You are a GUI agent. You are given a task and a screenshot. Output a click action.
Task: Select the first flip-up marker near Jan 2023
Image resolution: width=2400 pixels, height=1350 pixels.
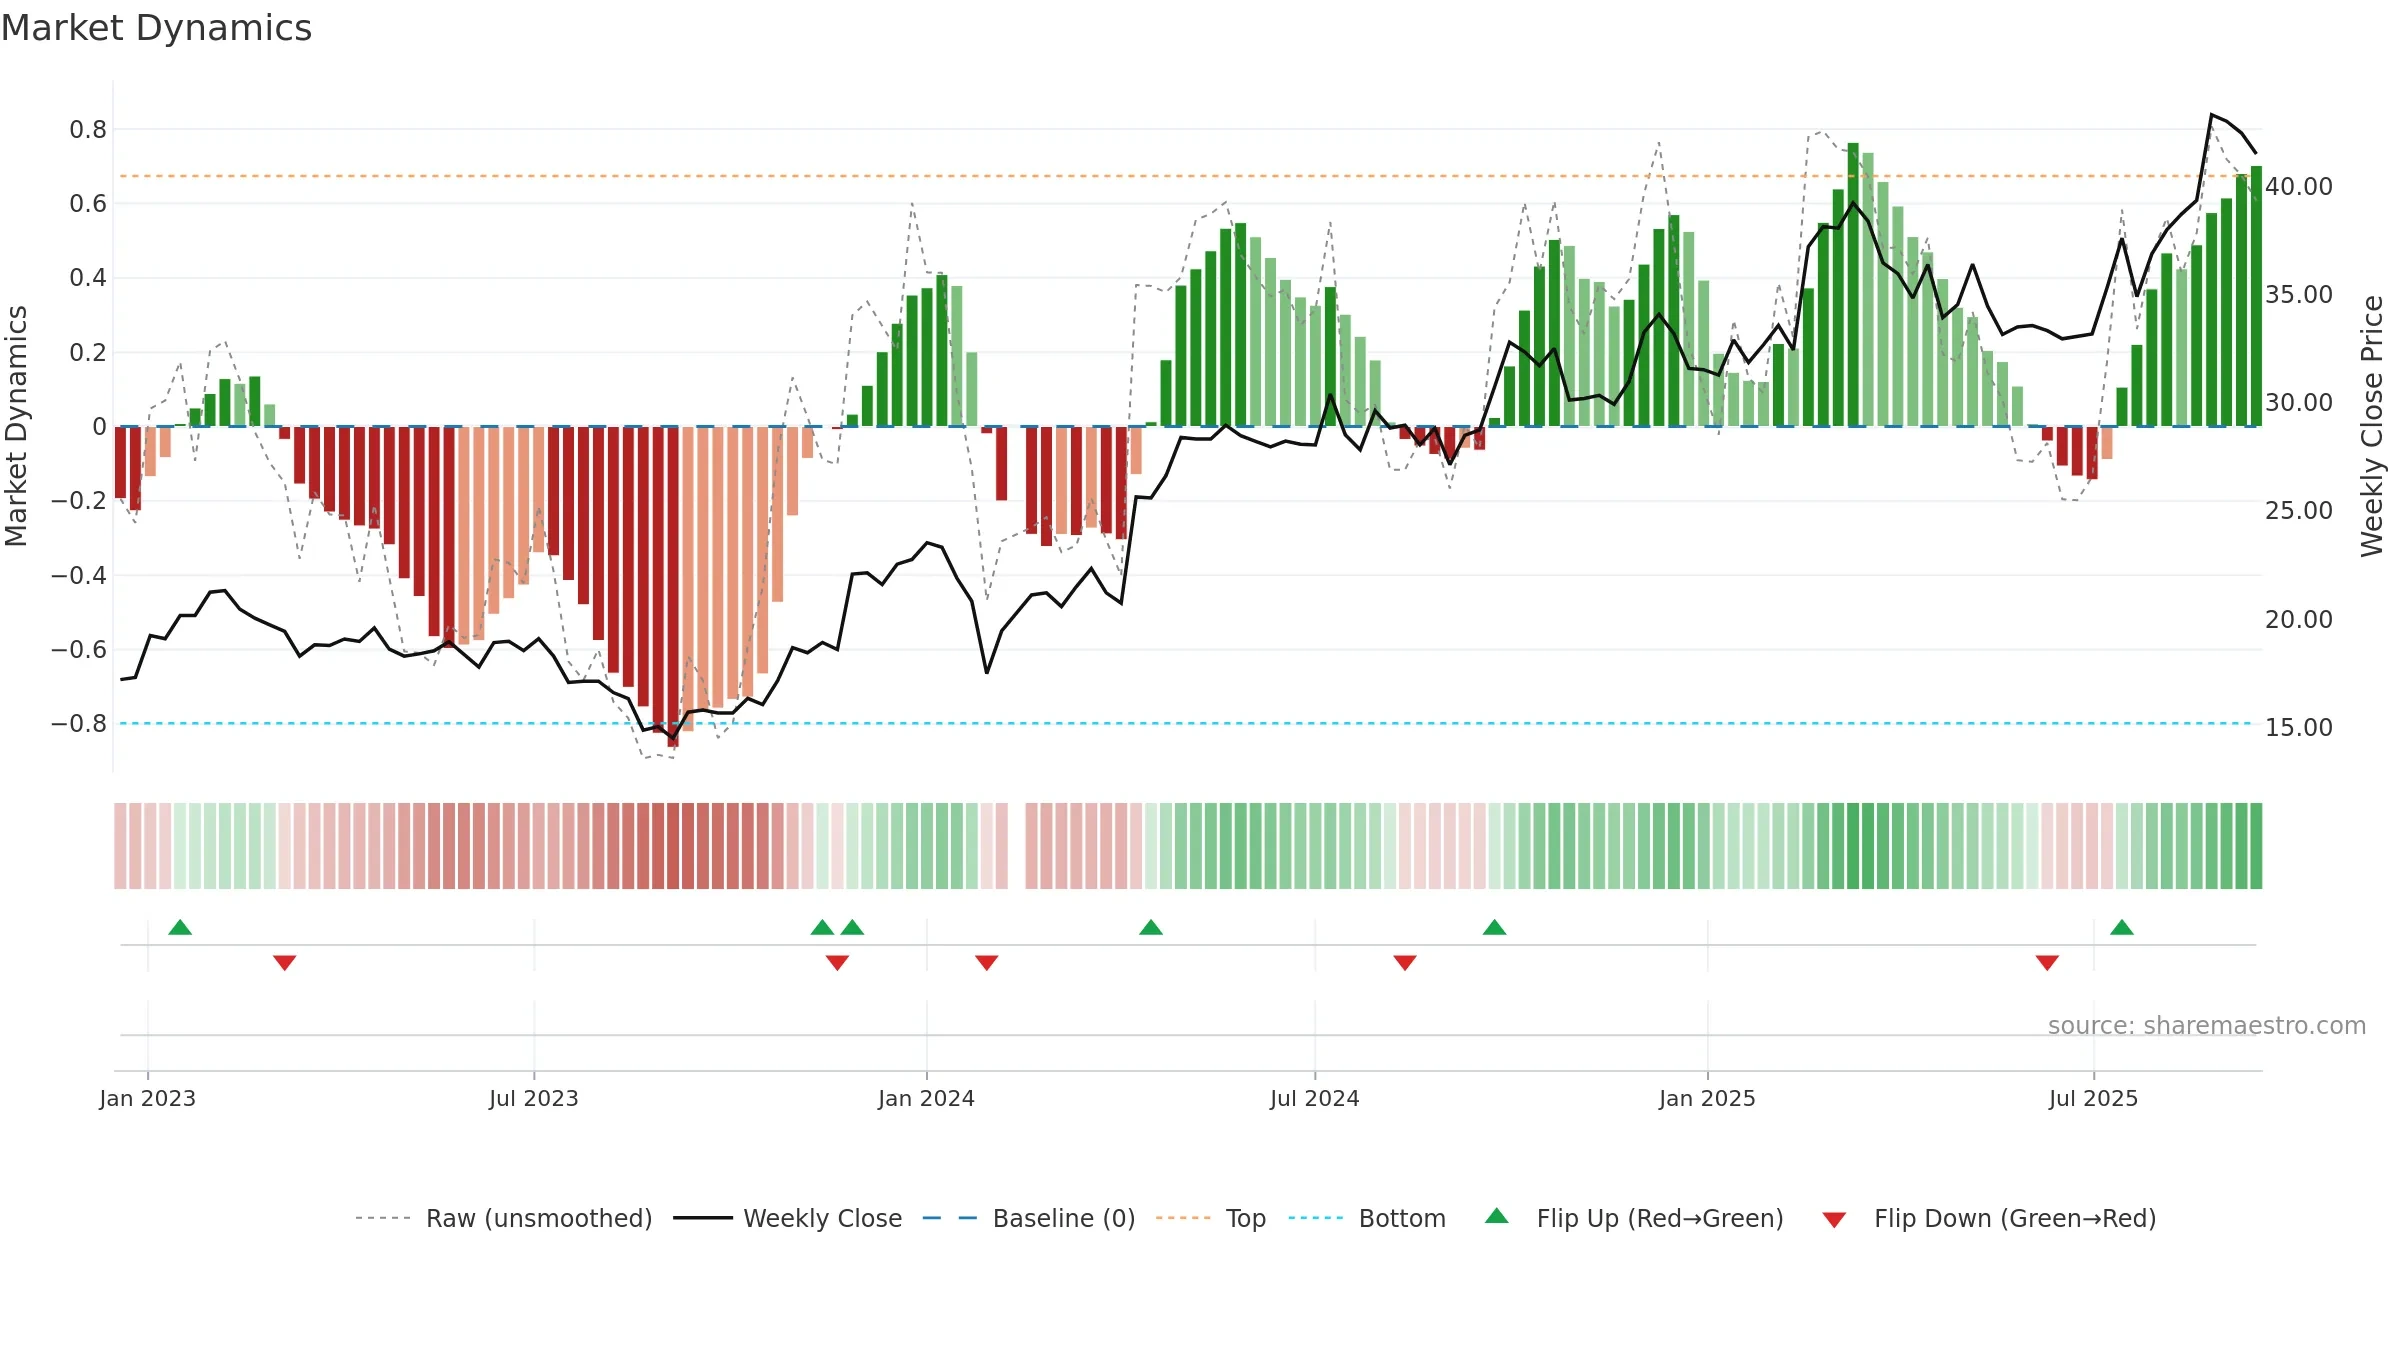tap(180, 927)
